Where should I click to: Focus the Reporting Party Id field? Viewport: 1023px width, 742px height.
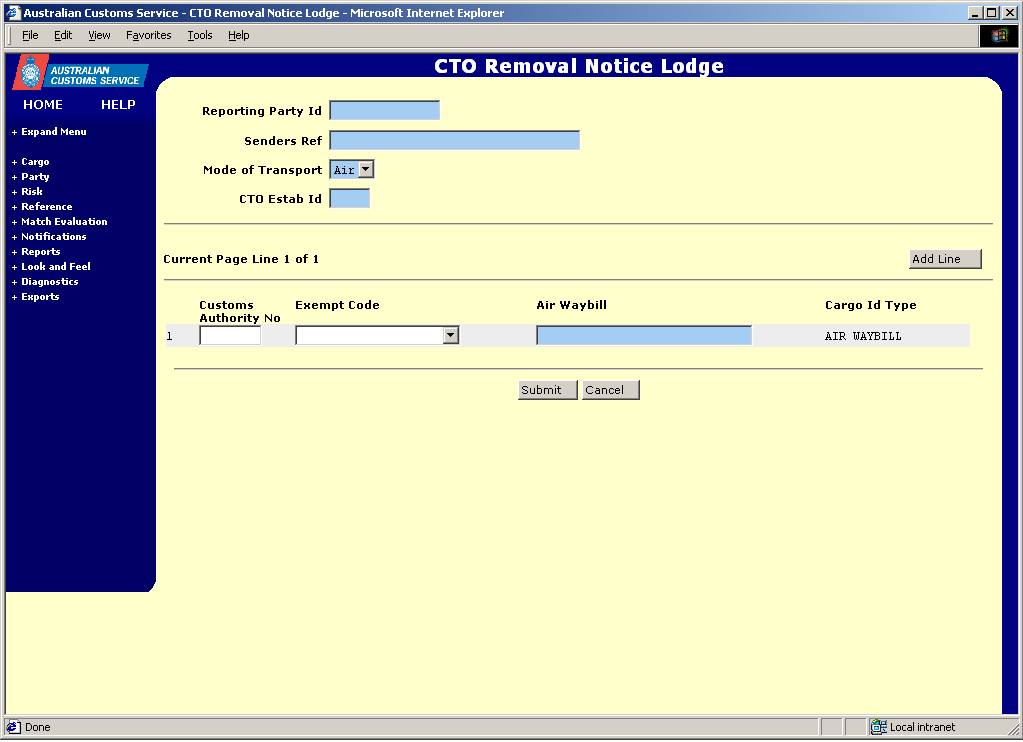384,110
